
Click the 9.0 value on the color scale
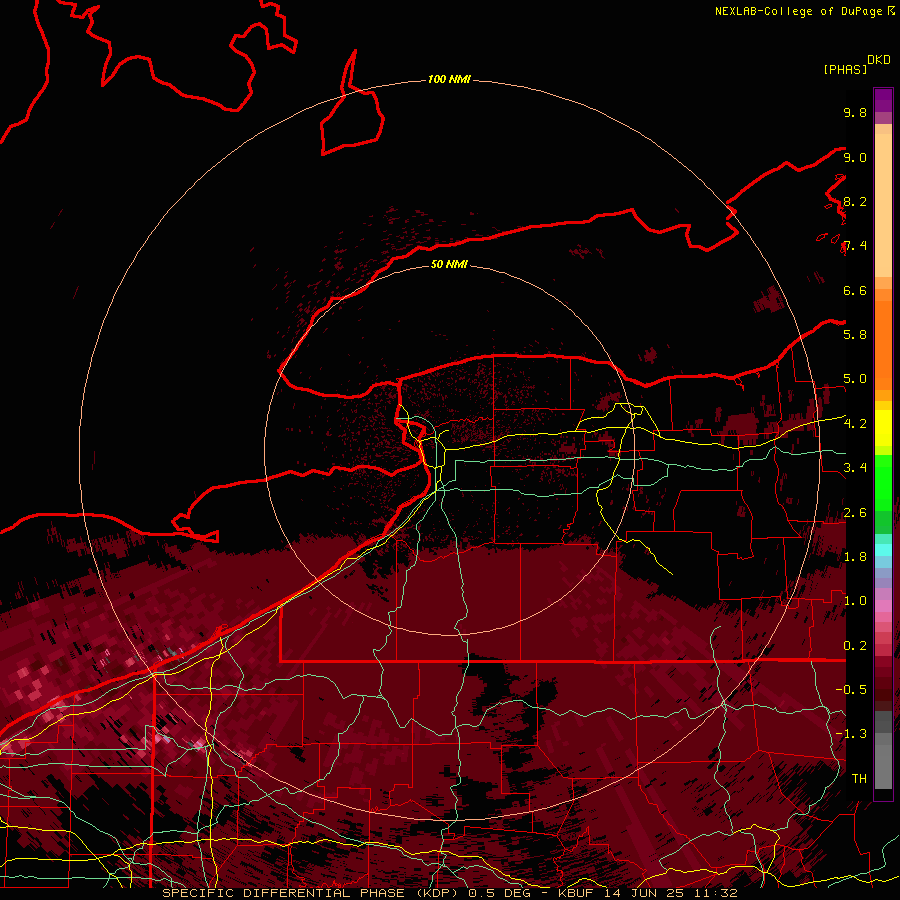(x=855, y=157)
